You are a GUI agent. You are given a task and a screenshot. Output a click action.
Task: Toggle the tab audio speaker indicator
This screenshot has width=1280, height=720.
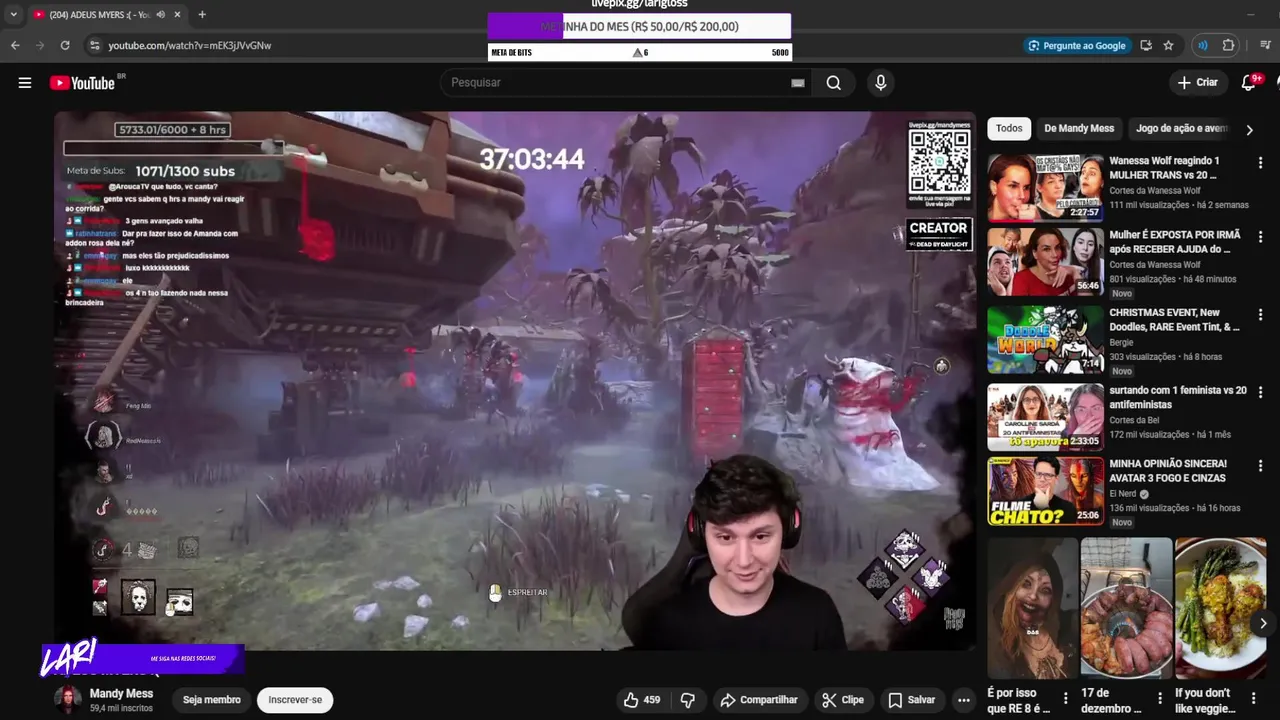[x=160, y=15]
